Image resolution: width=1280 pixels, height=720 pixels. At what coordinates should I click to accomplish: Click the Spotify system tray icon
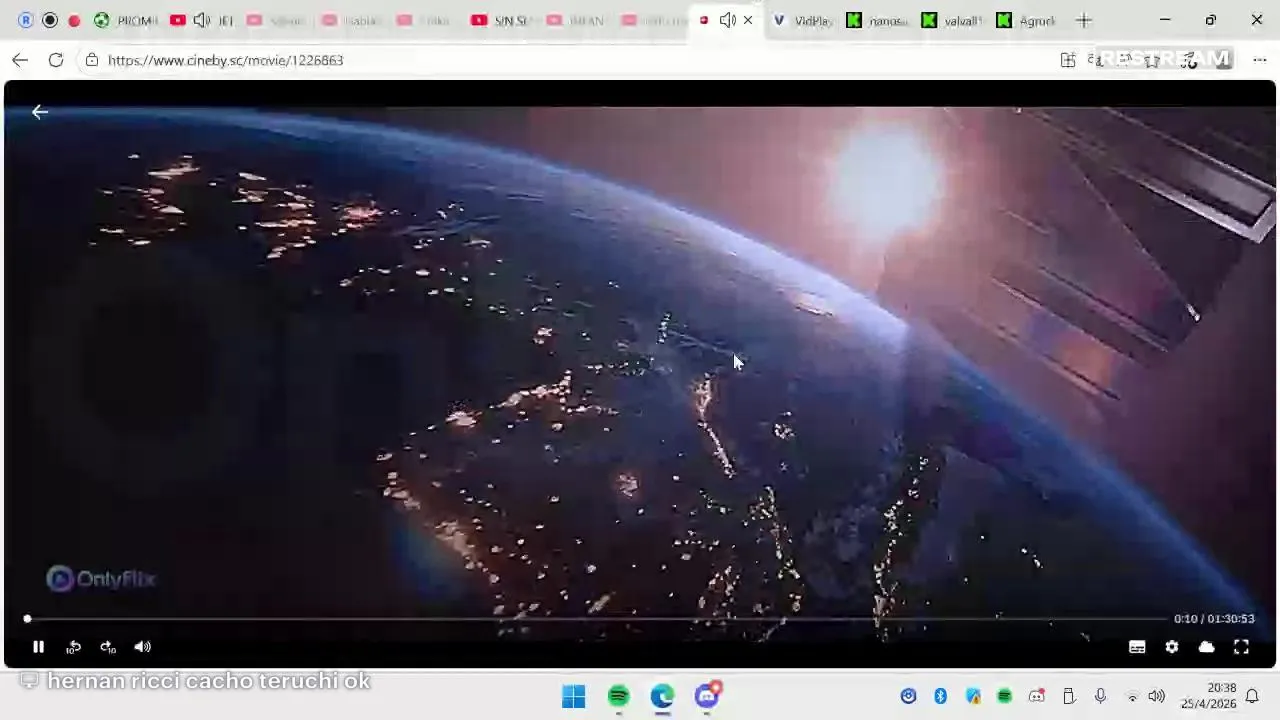point(1004,696)
